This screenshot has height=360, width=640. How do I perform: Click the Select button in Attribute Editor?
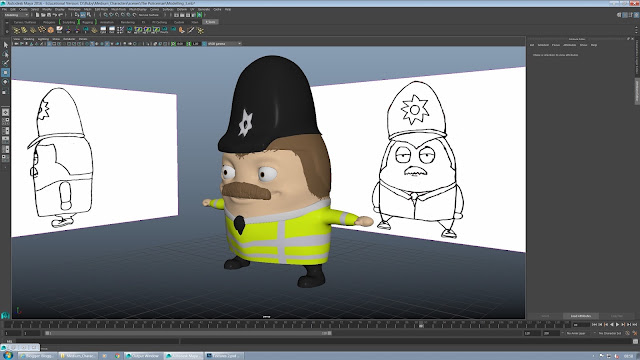click(x=545, y=316)
